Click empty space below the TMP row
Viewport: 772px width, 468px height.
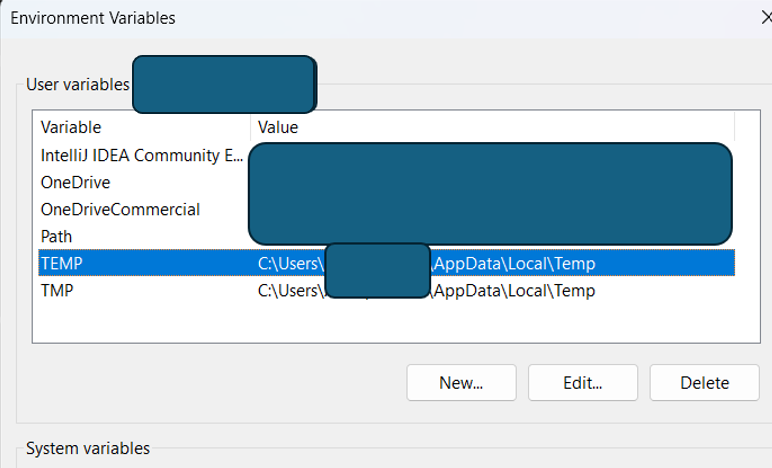point(380,322)
